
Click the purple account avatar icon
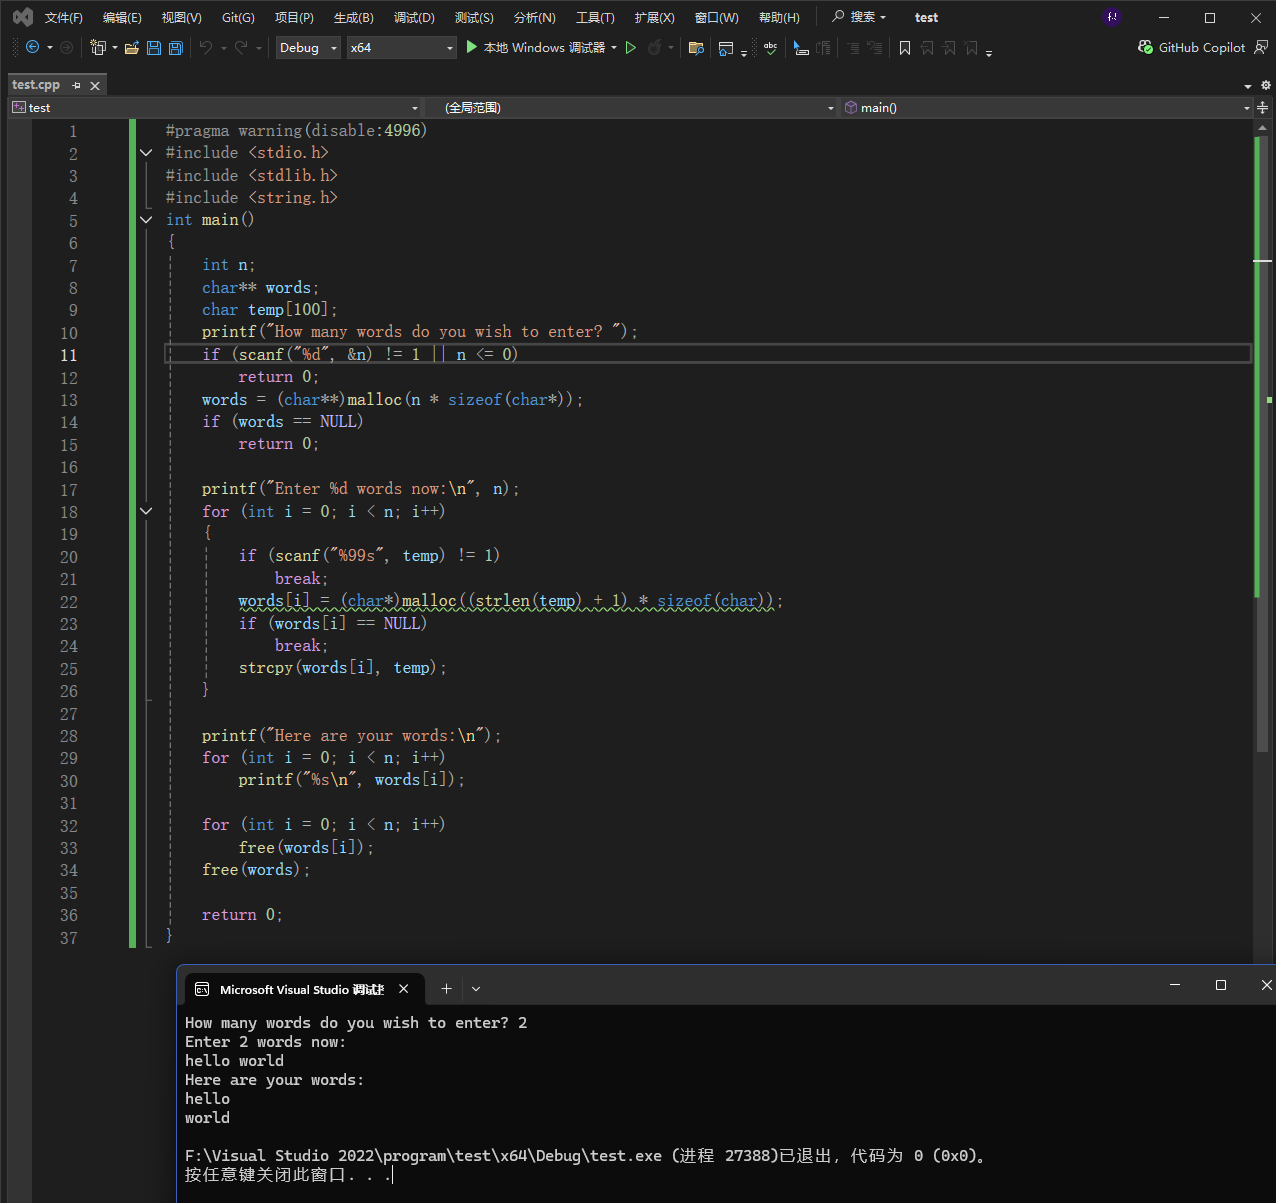(1112, 17)
